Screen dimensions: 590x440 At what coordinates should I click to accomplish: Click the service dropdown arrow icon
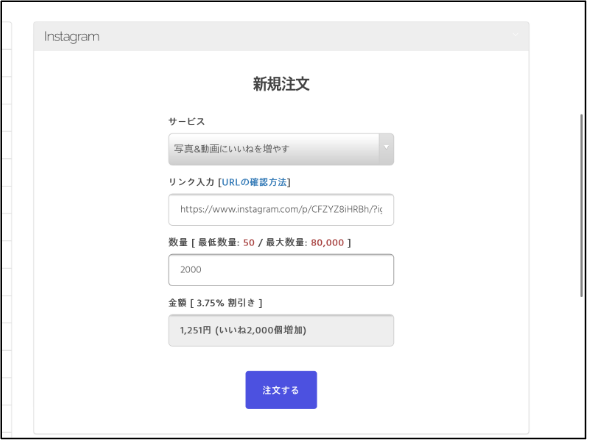[x=386, y=148]
